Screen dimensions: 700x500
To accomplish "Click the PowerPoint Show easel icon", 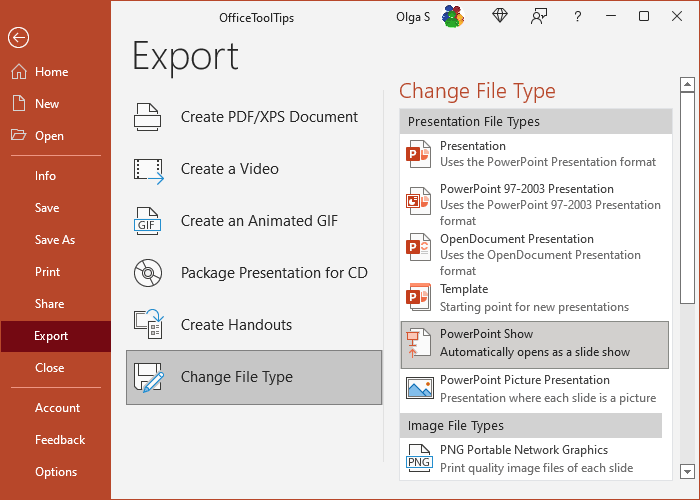I will [x=418, y=343].
